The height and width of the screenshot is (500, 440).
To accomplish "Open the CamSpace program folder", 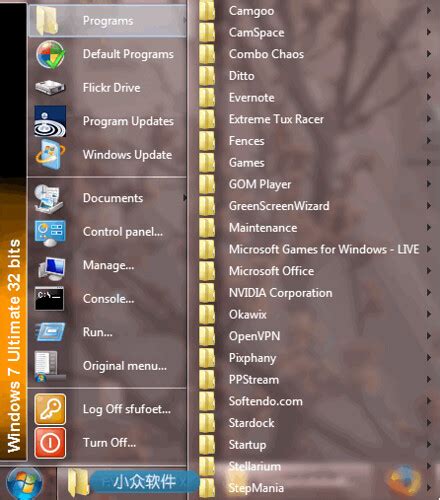I will pos(315,32).
